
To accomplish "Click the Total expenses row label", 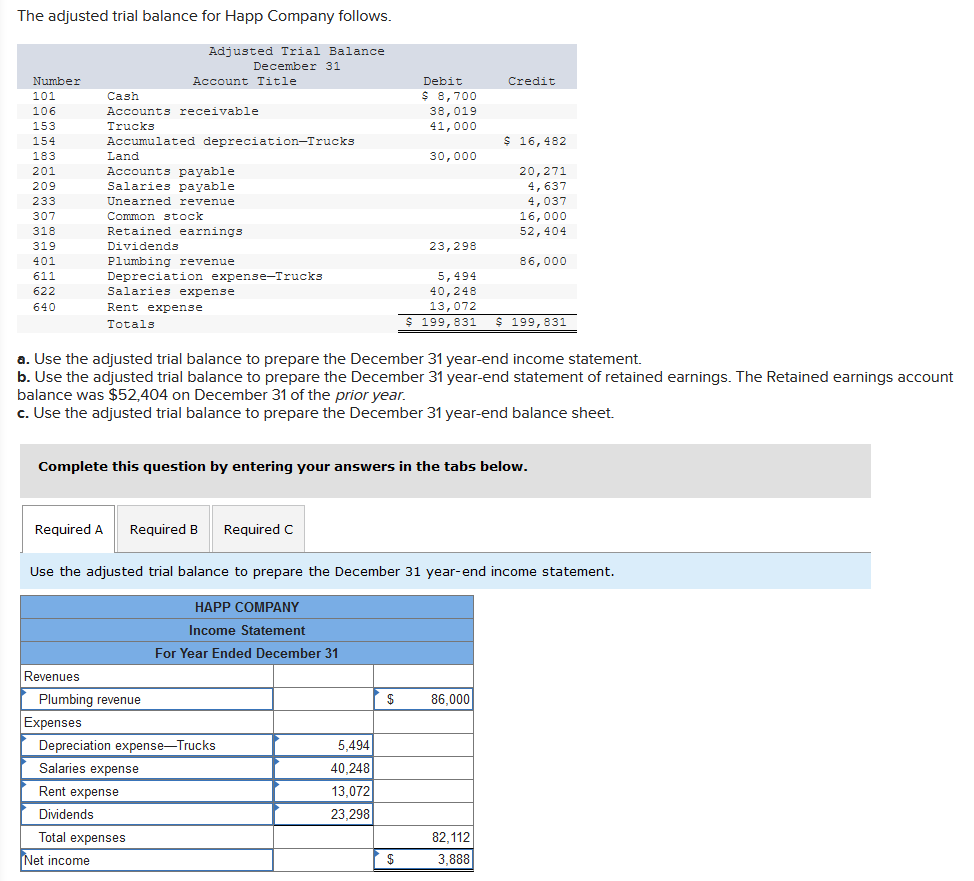I will click(x=82, y=837).
